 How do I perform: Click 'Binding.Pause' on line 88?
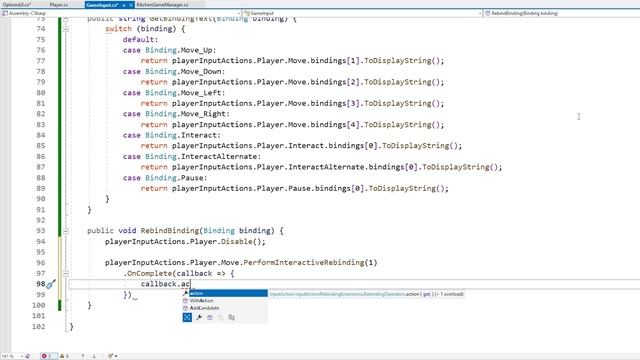174,178
